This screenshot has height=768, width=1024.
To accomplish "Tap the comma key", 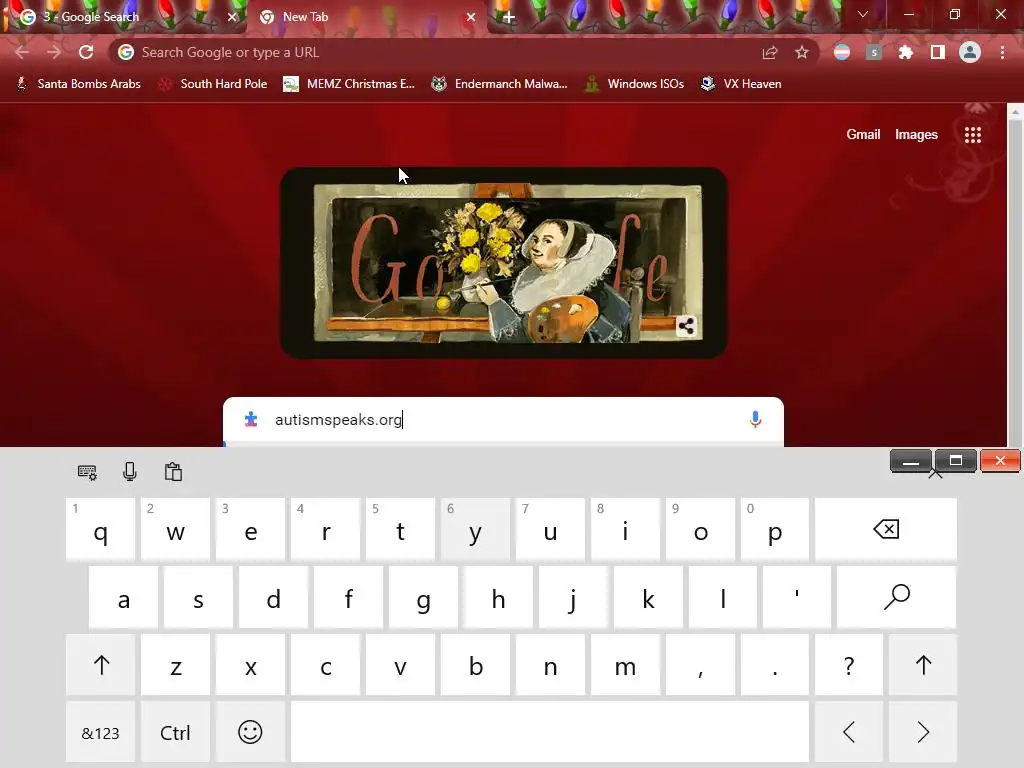I will 700,665.
